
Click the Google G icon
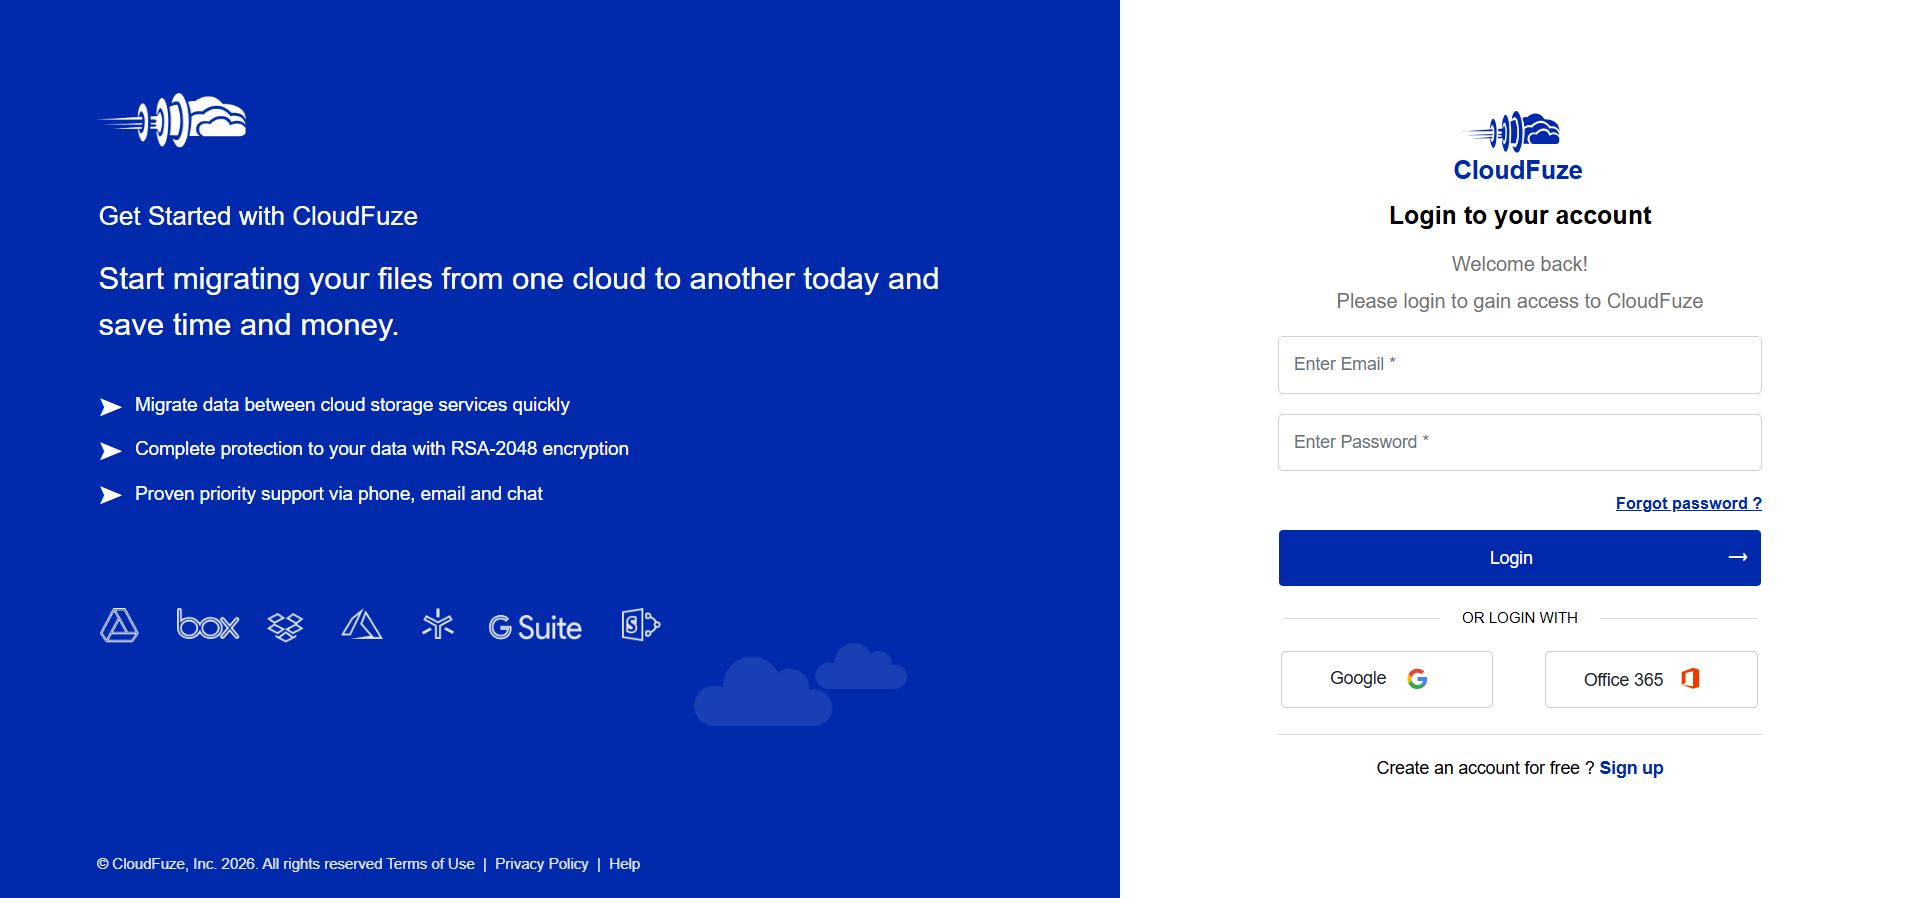pos(1417,679)
